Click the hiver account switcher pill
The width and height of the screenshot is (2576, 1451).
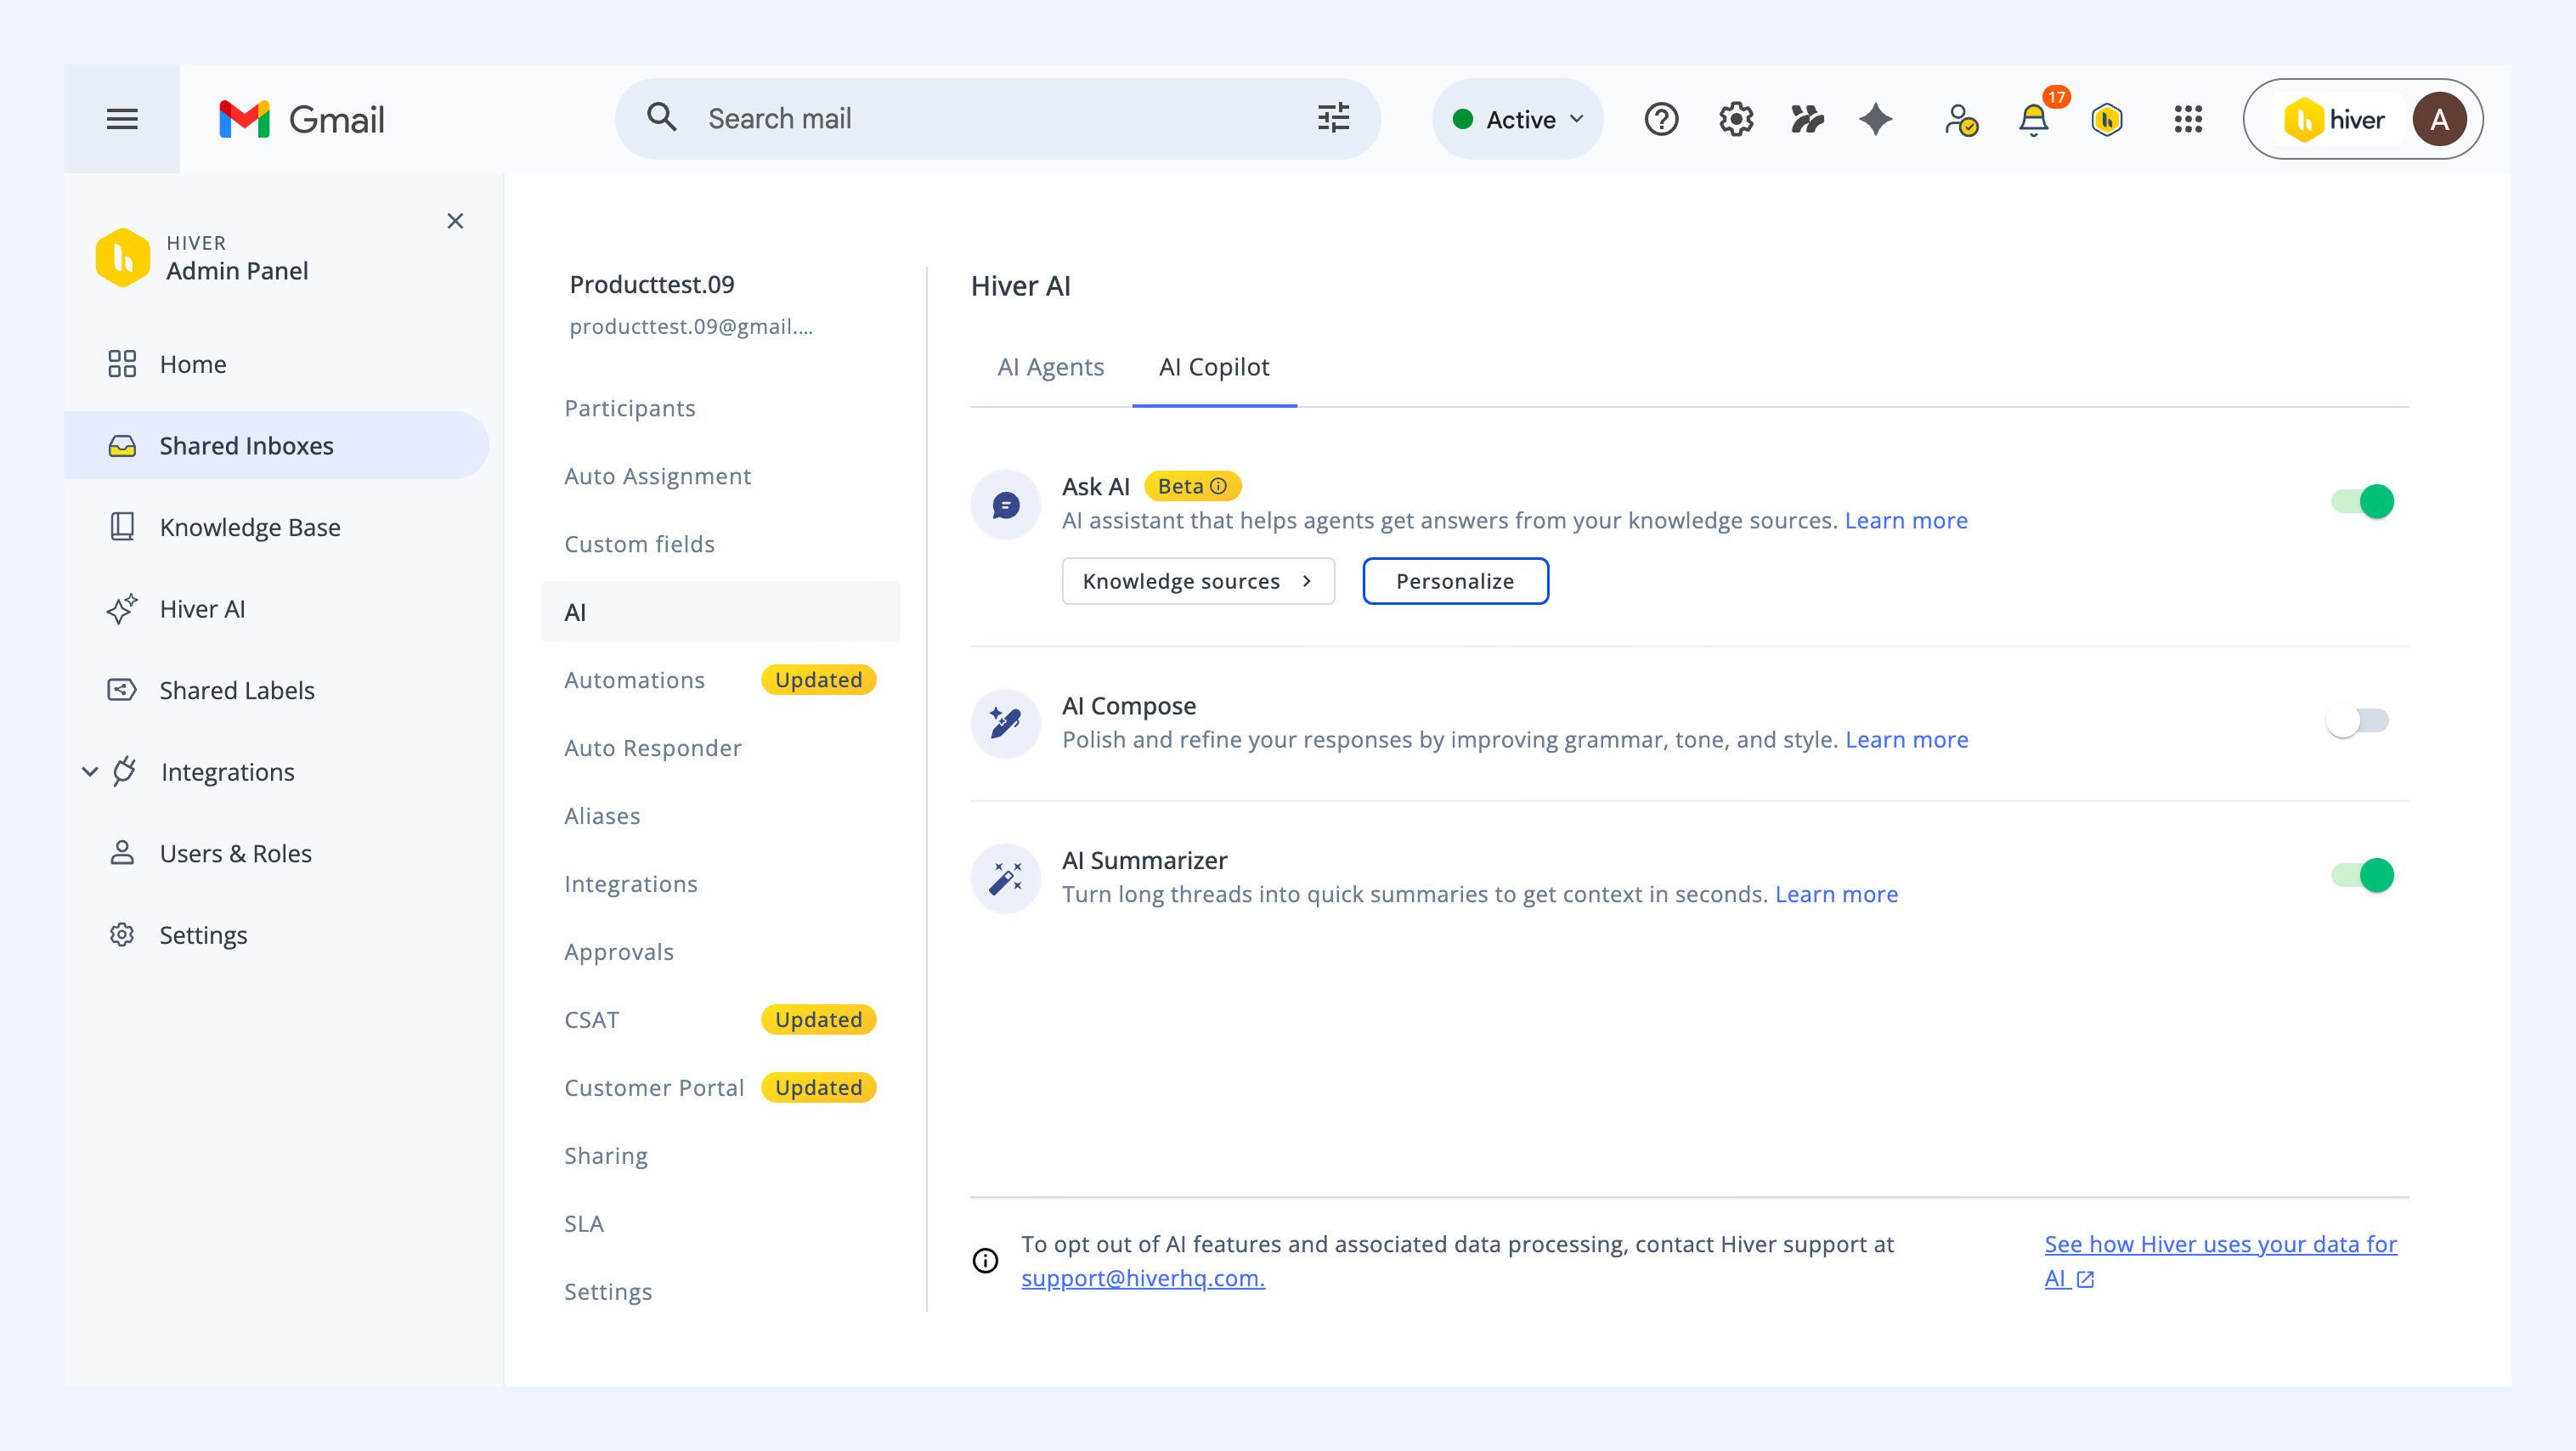(2362, 119)
